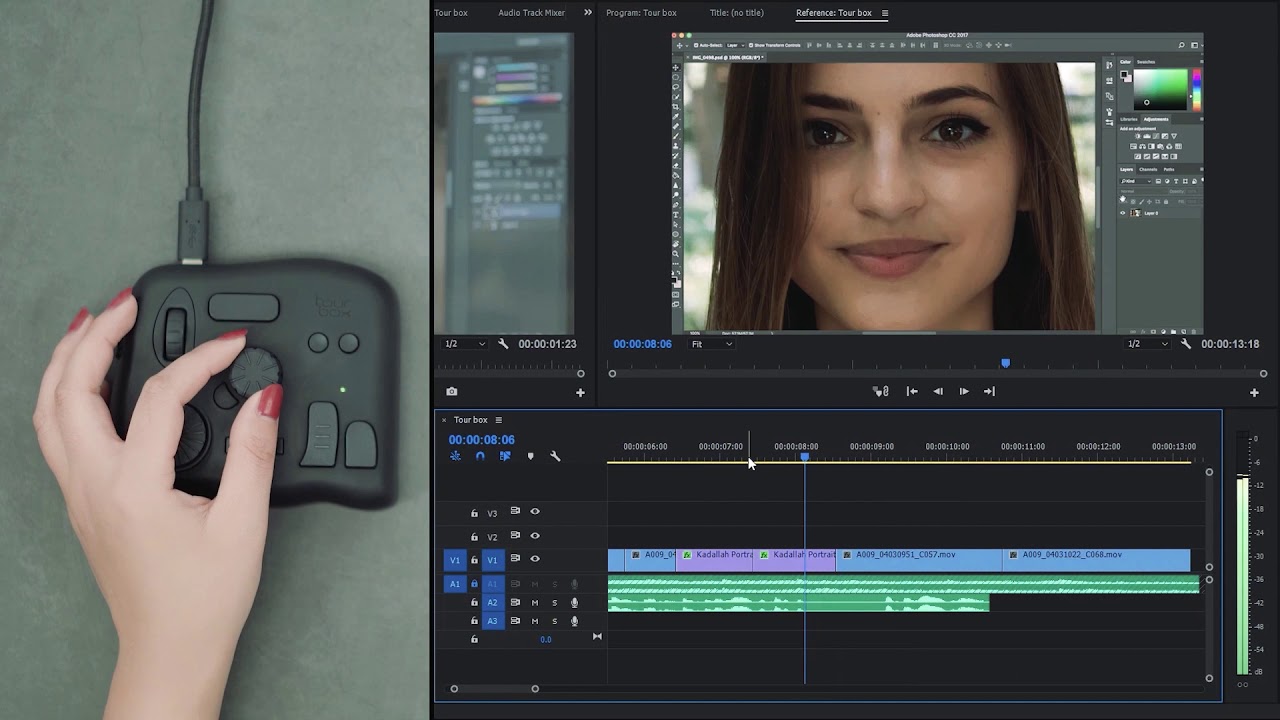Go to Out point button

pyautogui.click(x=989, y=392)
